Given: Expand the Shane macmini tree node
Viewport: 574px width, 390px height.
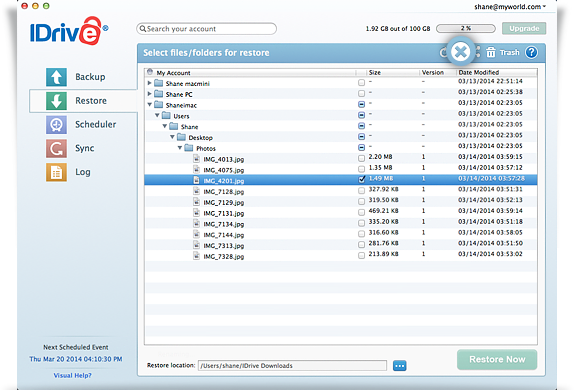Looking at the screenshot, I should (x=149, y=83).
